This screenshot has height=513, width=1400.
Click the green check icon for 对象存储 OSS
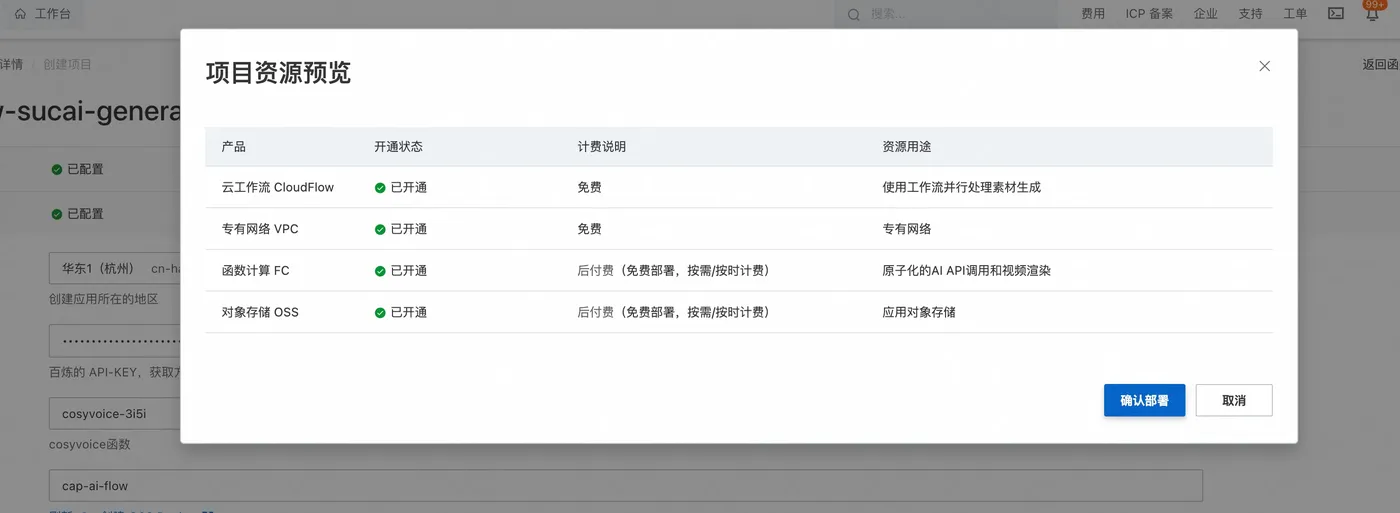pos(380,313)
